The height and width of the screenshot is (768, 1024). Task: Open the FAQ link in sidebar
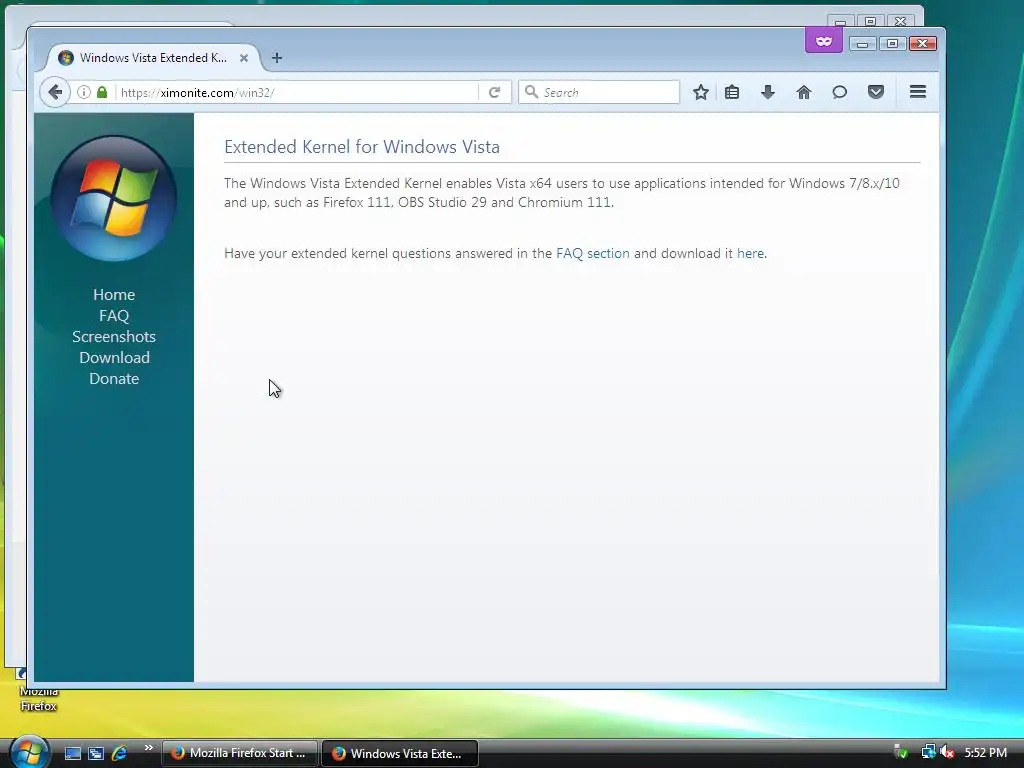[114, 315]
